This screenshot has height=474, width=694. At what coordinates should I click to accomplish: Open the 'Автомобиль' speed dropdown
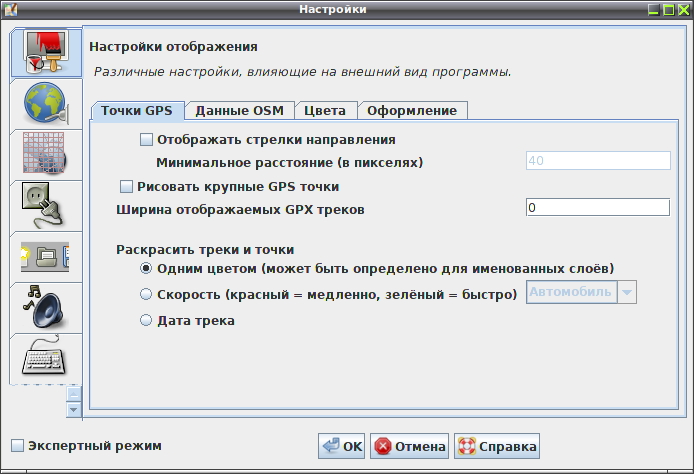581,292
